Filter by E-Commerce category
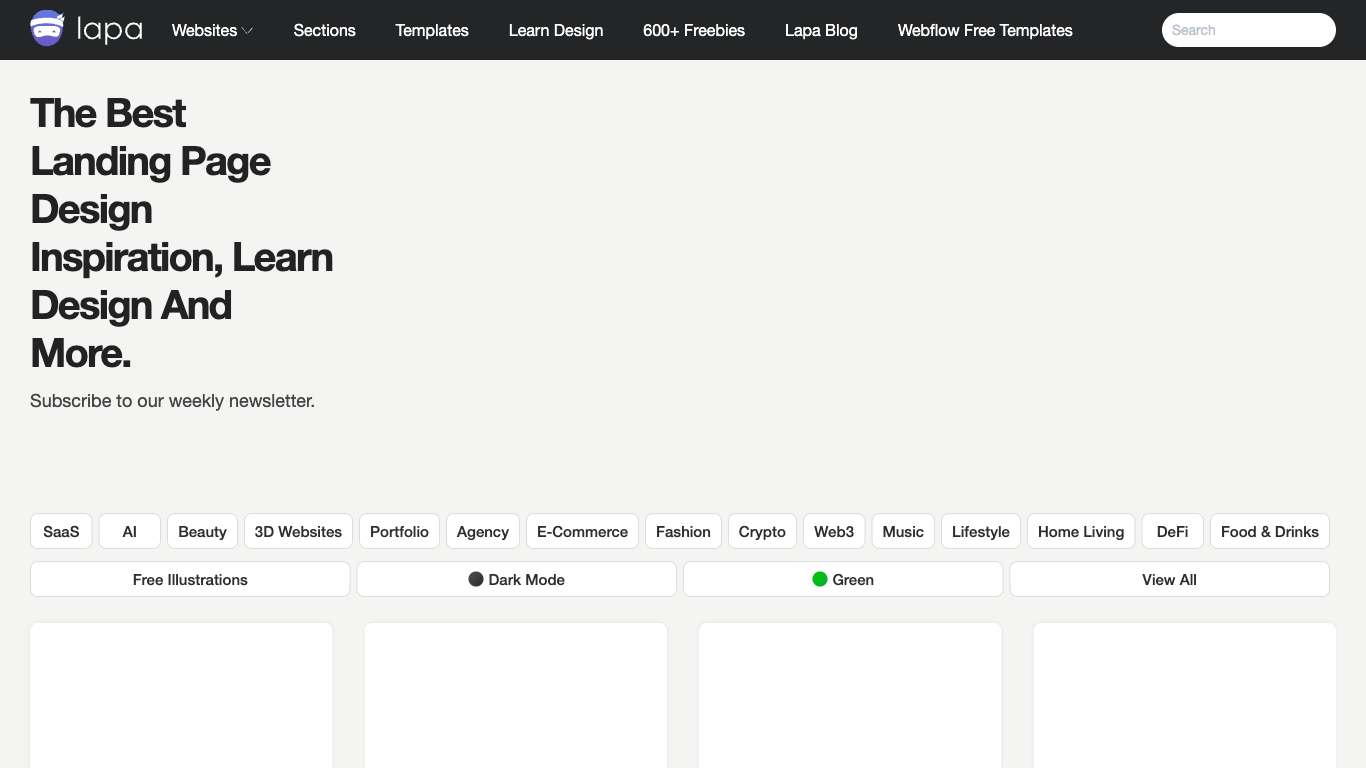Image resolution: width=1366 pixels, height=768 pixels. pyautogui.click(x=582, y=532)
